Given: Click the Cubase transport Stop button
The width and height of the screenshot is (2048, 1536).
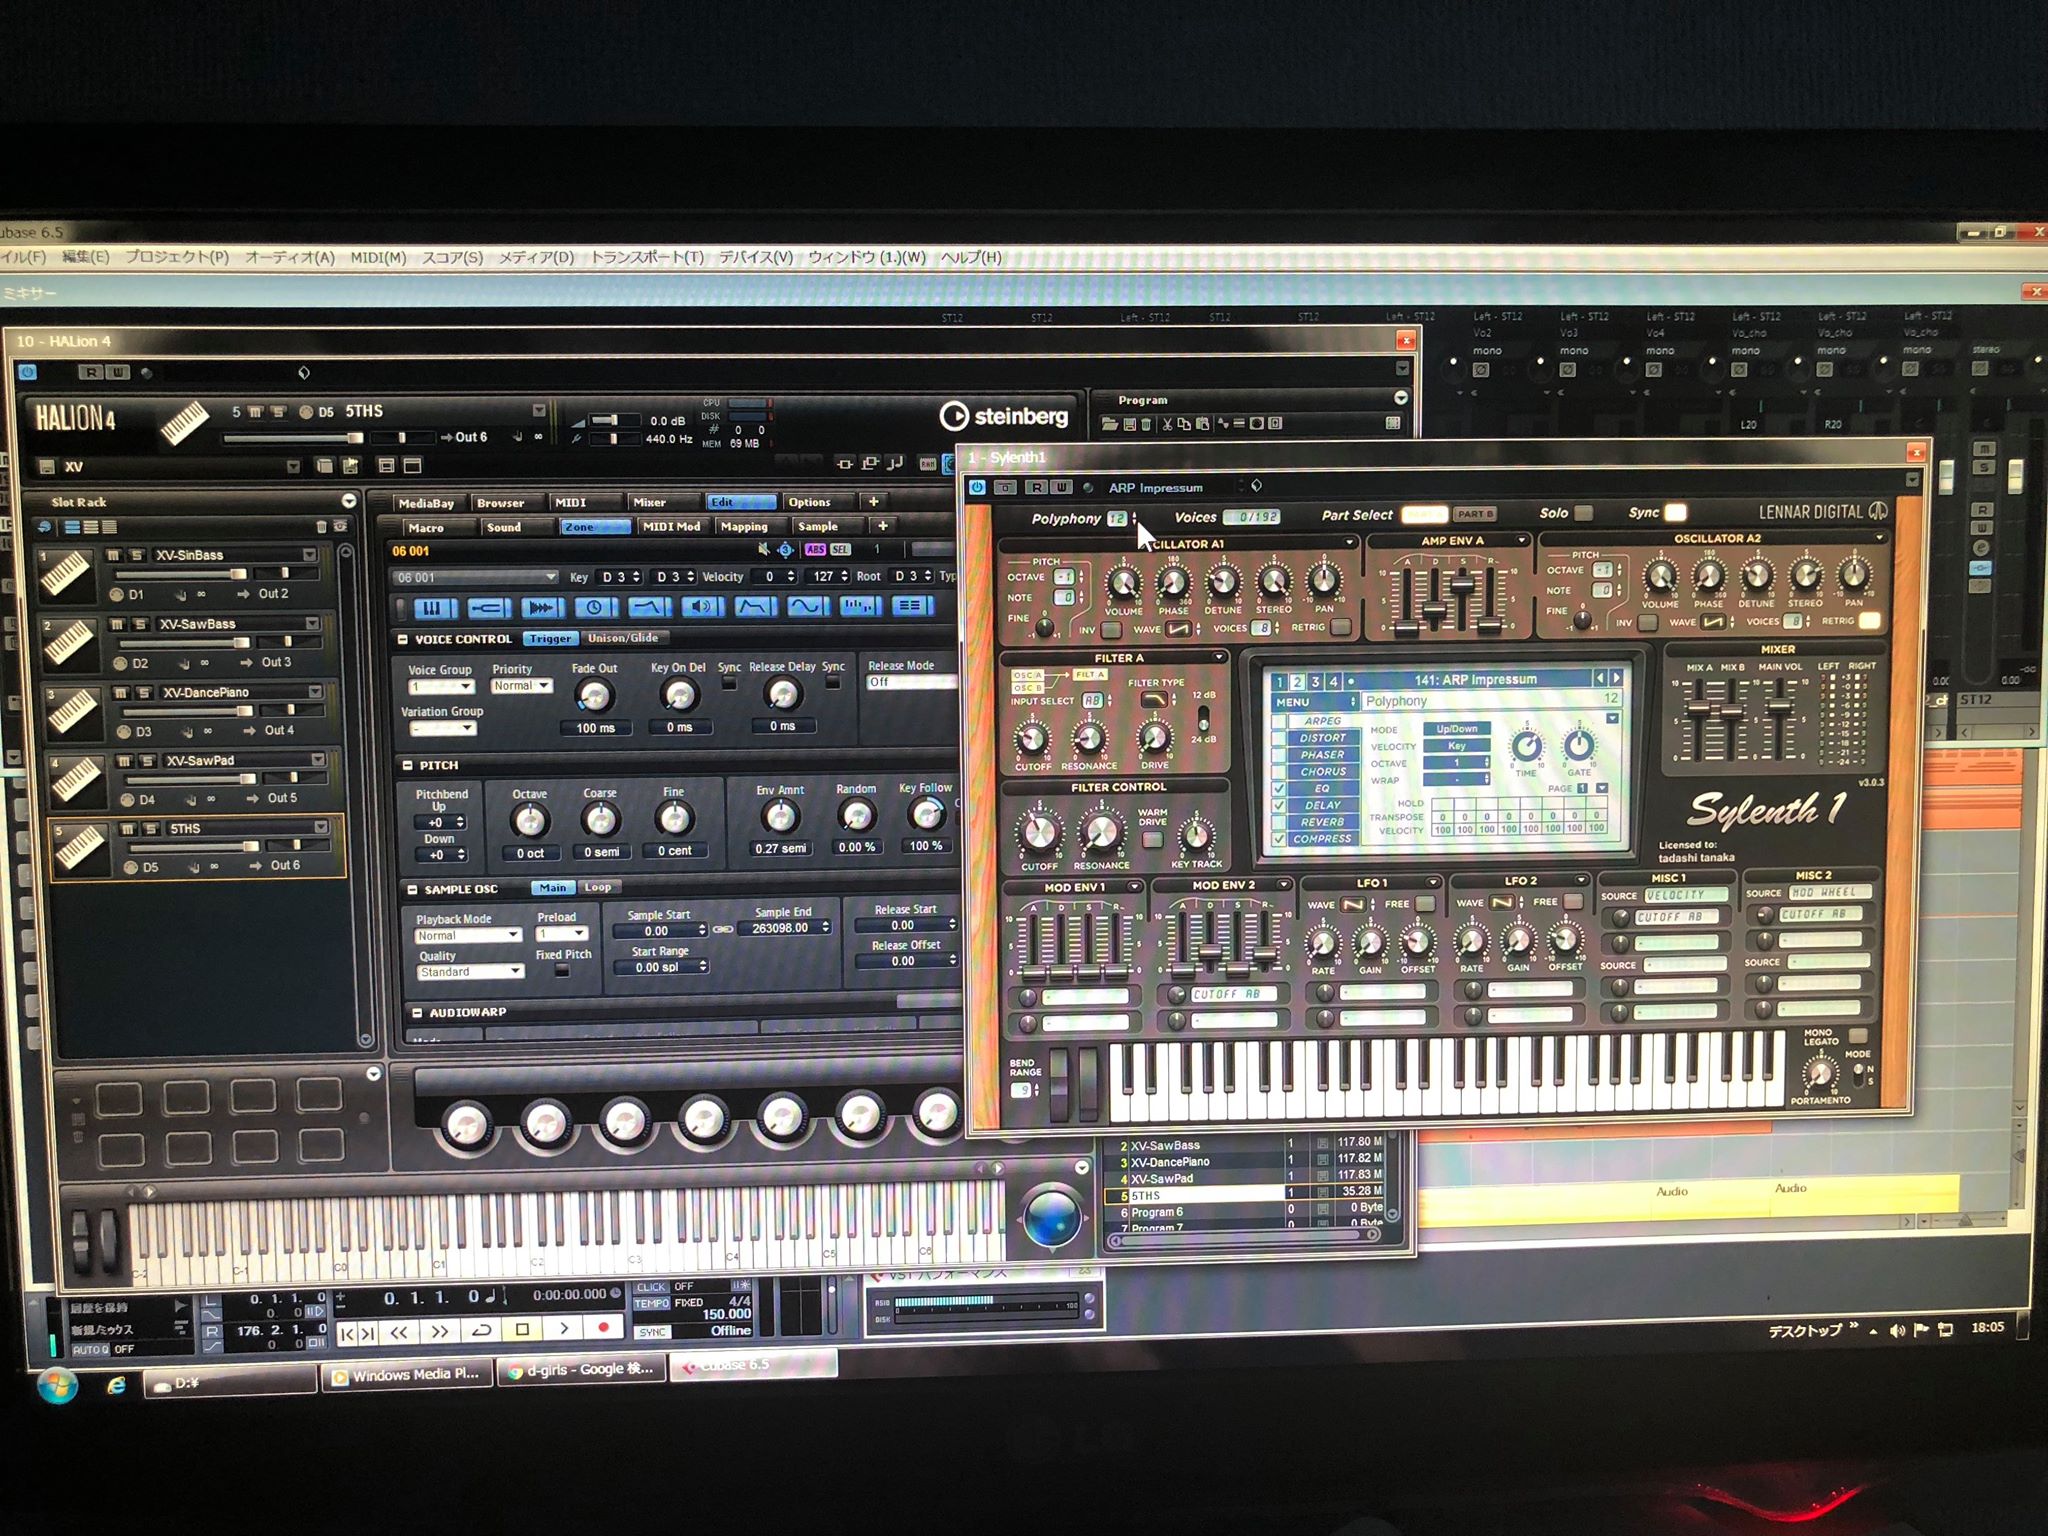Looking at the screenshot, I should point(522,1330).
